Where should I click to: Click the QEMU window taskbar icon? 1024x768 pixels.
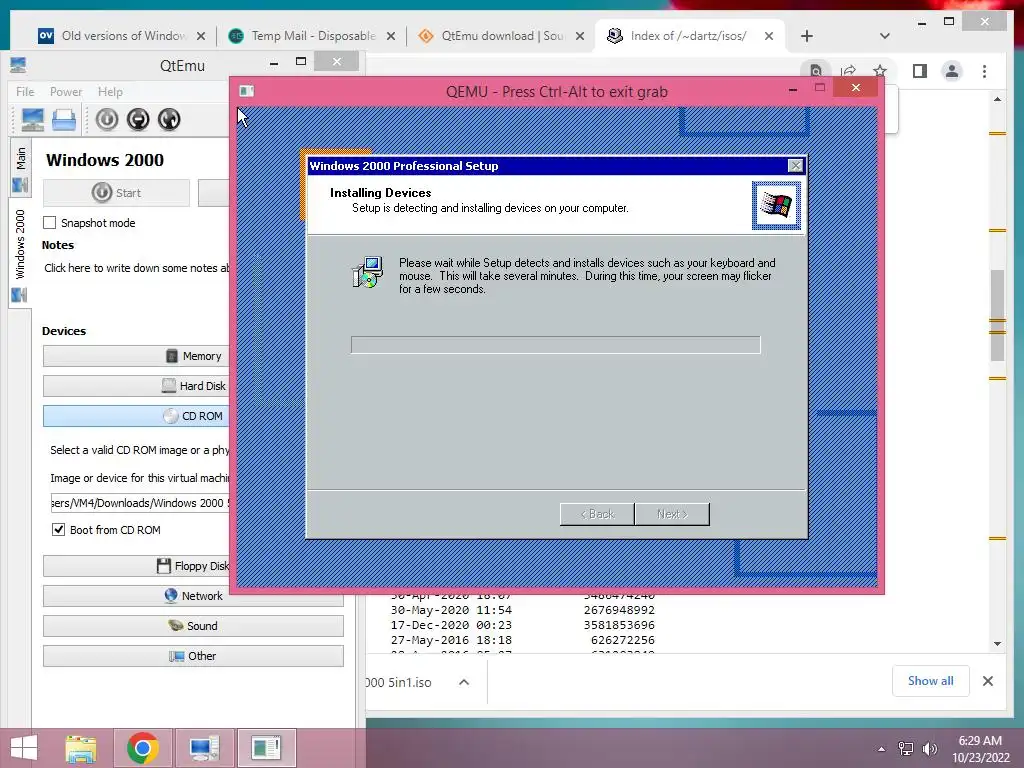tap(266, 748)
